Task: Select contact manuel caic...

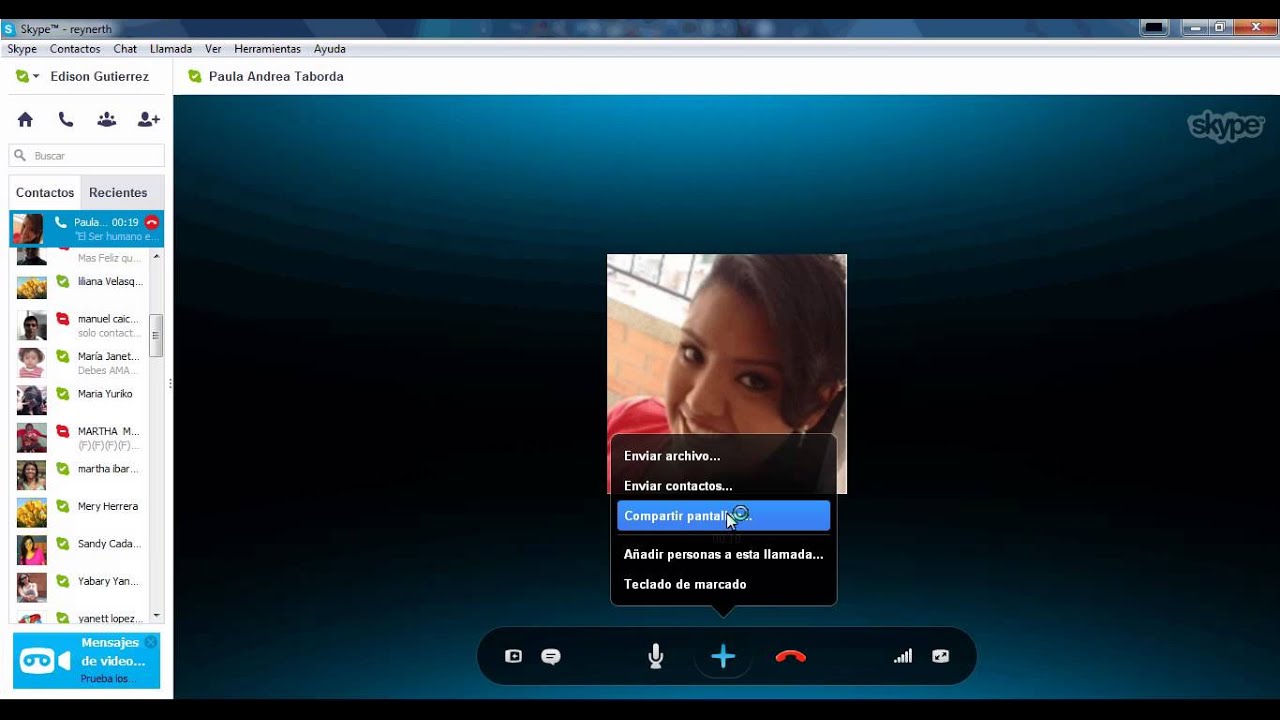Action: tap(80, 326)
